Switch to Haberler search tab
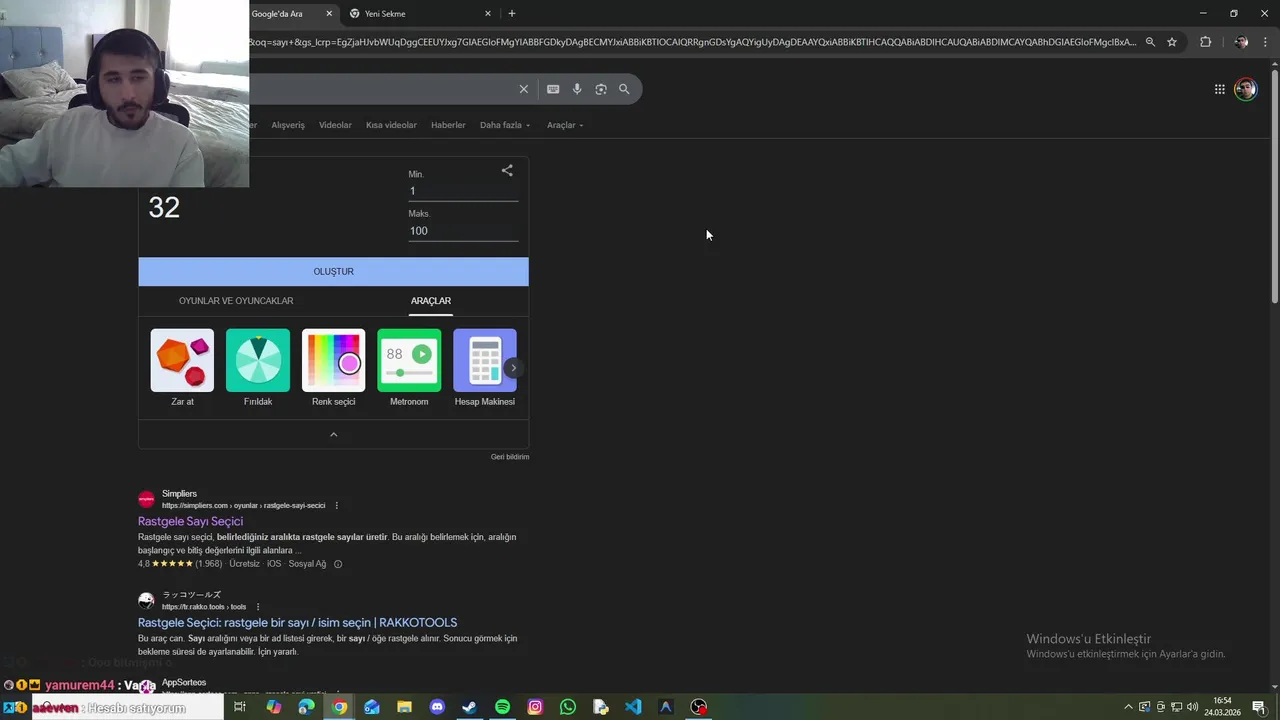The width and height of the screenshot is (1280, 720). click(x=448, y=125)
